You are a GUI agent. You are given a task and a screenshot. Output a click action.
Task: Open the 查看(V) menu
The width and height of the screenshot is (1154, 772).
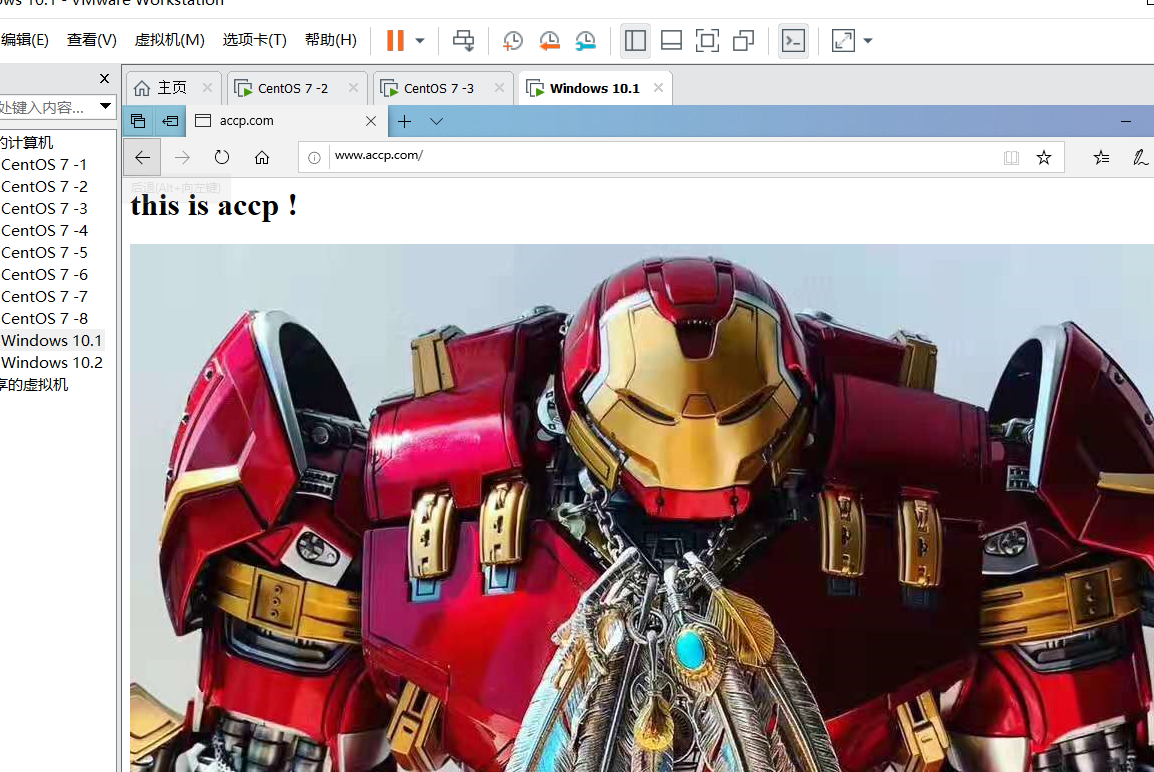tap(92, 40)
